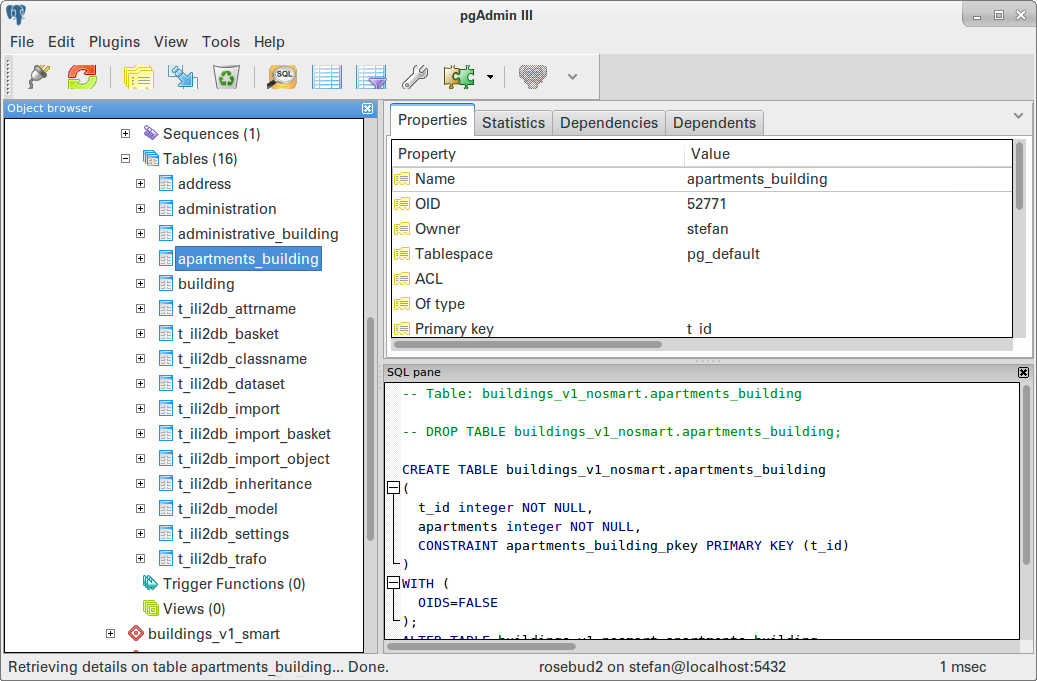
Task: Expand the apartments_building table node
Action: (x=140, y=259)
